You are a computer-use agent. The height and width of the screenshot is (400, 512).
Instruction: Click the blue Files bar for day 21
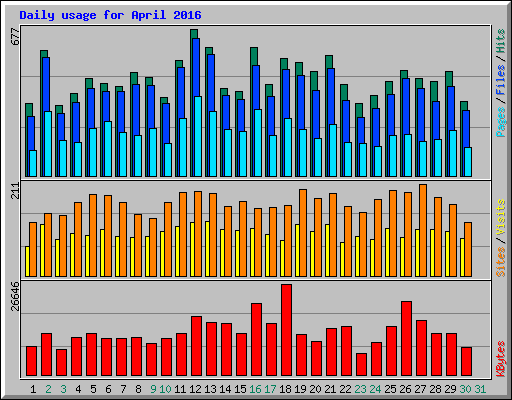click(x=331, y=96)
